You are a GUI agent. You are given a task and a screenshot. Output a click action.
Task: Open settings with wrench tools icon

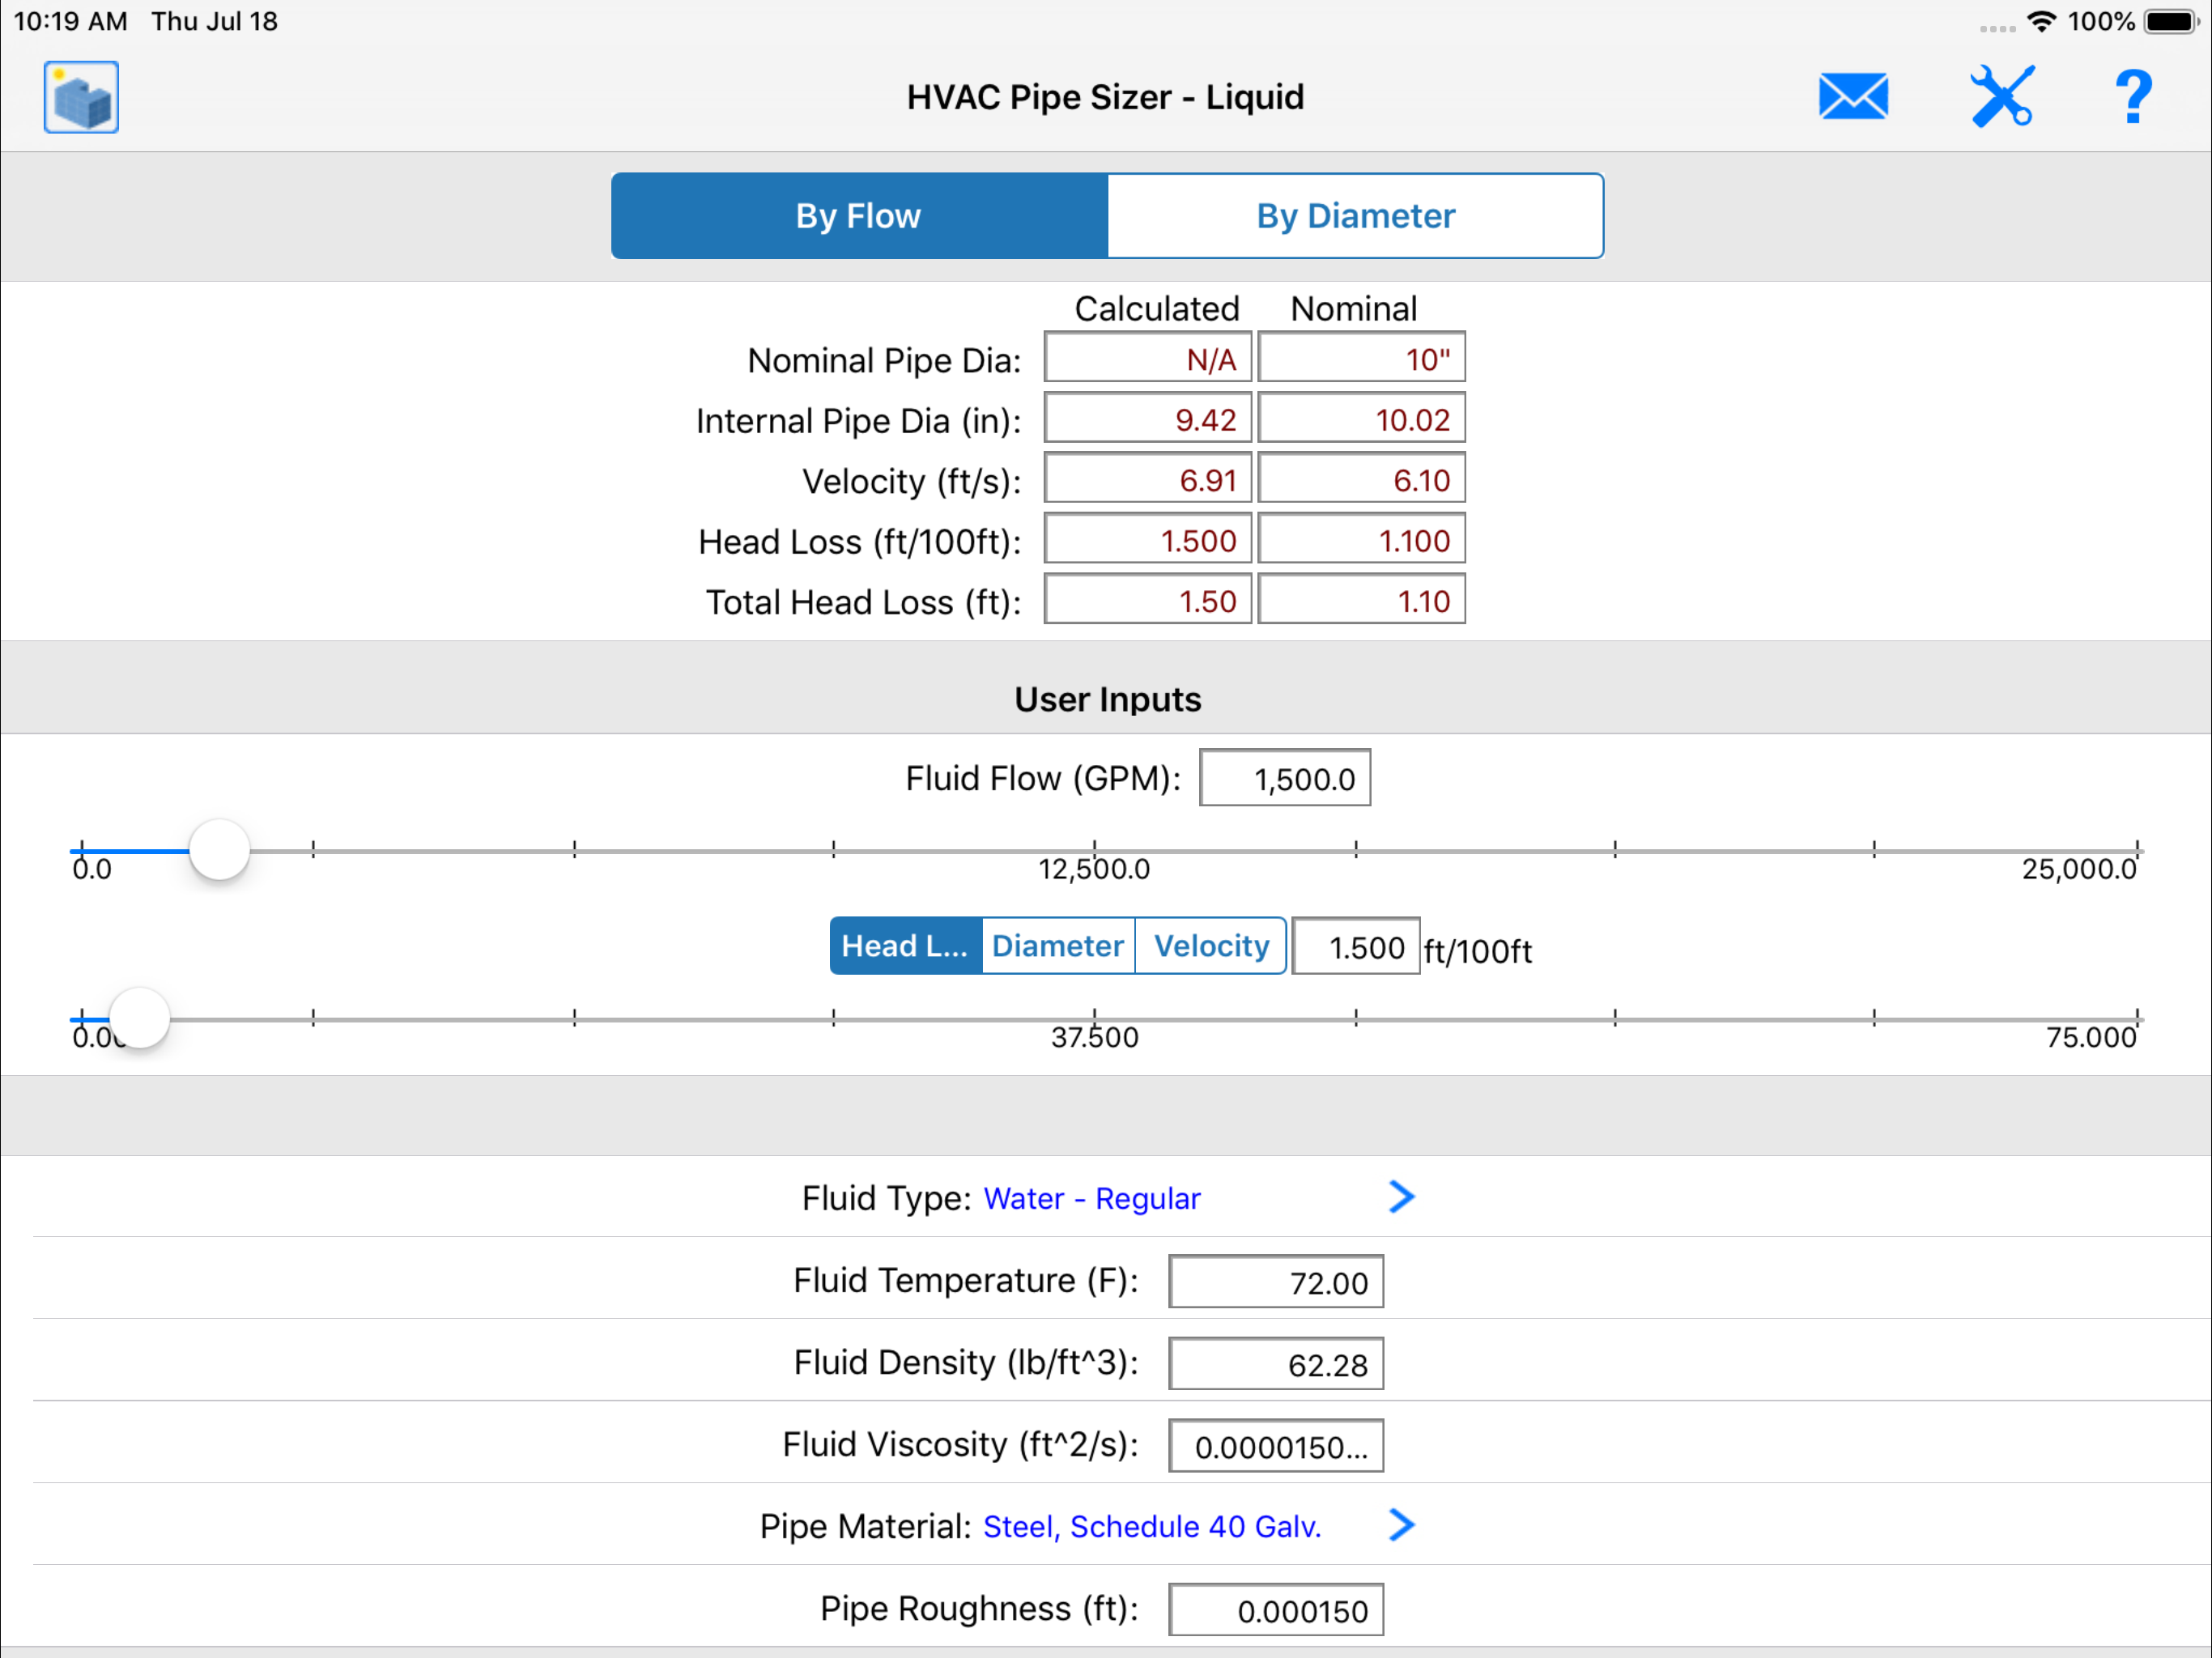click(x=2002, y=97)
